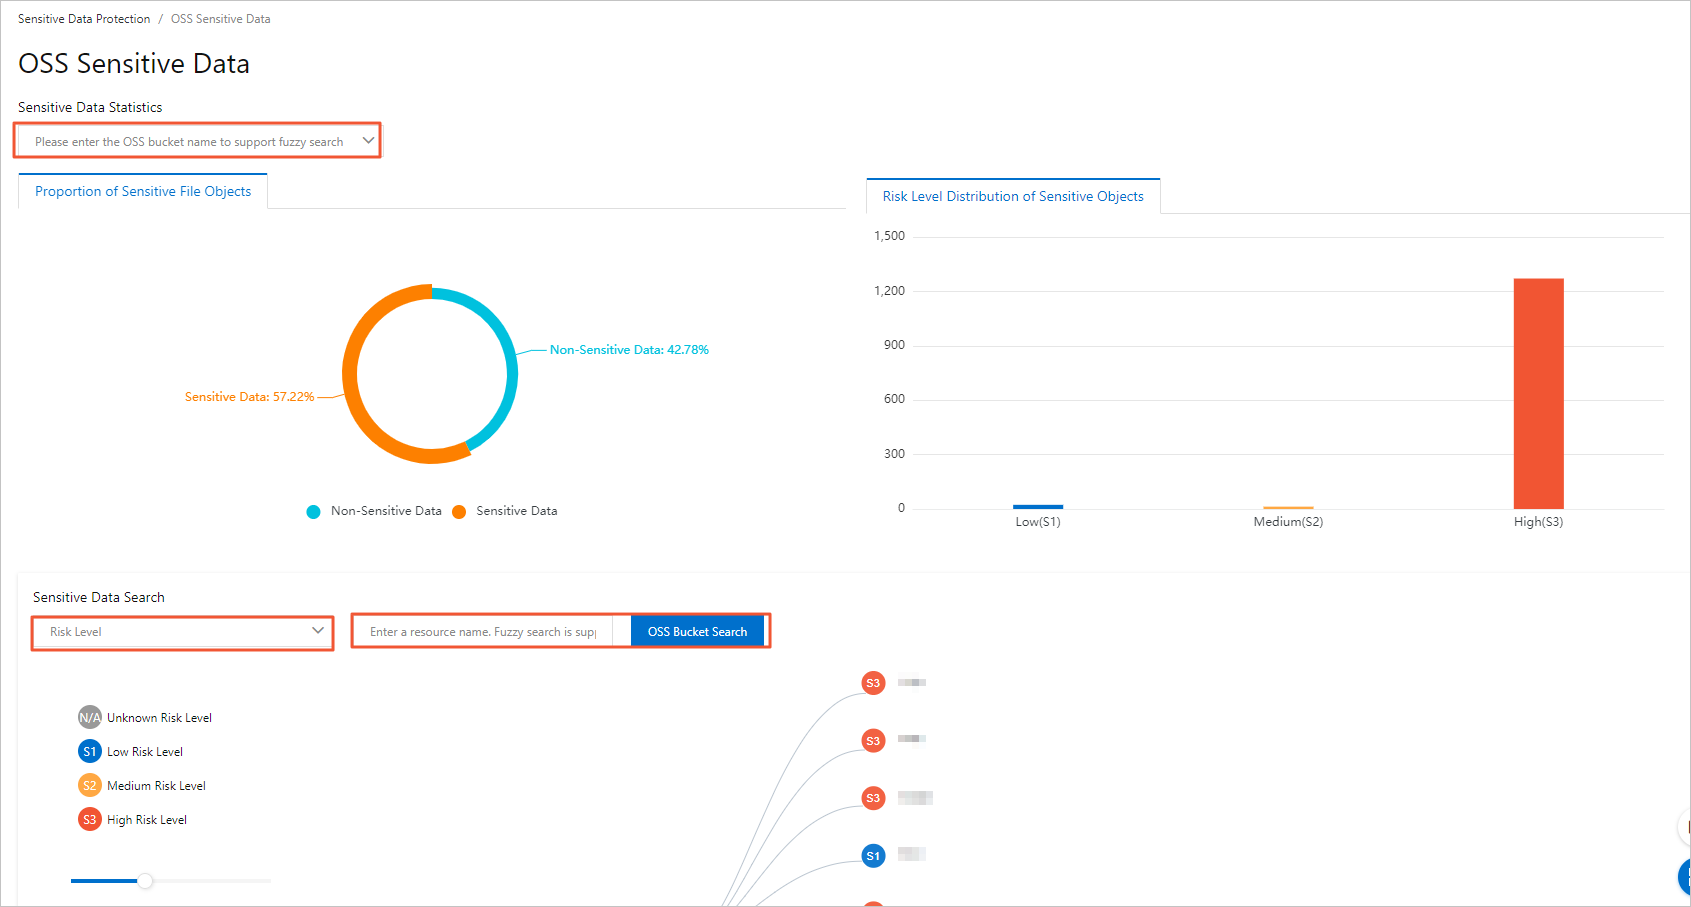1691x907 pixels.
Task: Click the S3 High Risk Level icon
Action: pos(90,819)
